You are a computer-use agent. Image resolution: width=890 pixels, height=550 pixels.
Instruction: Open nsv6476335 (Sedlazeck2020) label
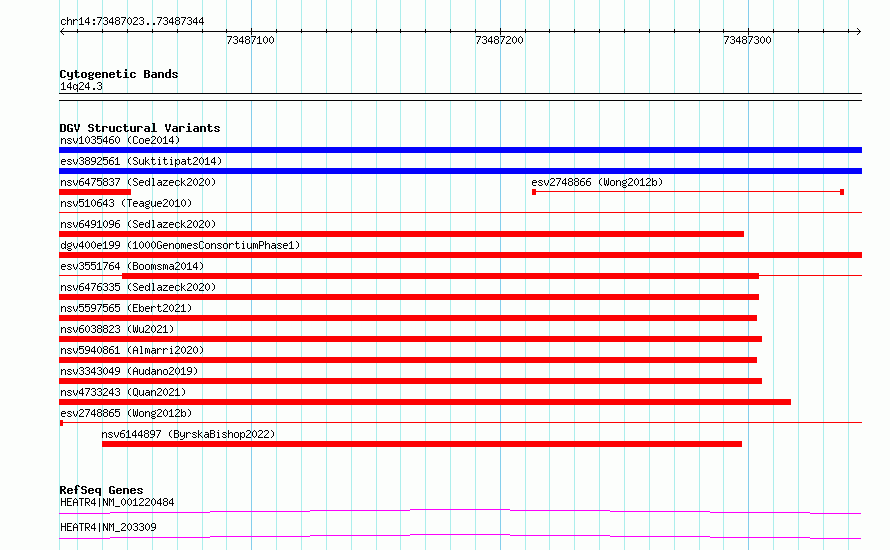[x=138, y=287]
